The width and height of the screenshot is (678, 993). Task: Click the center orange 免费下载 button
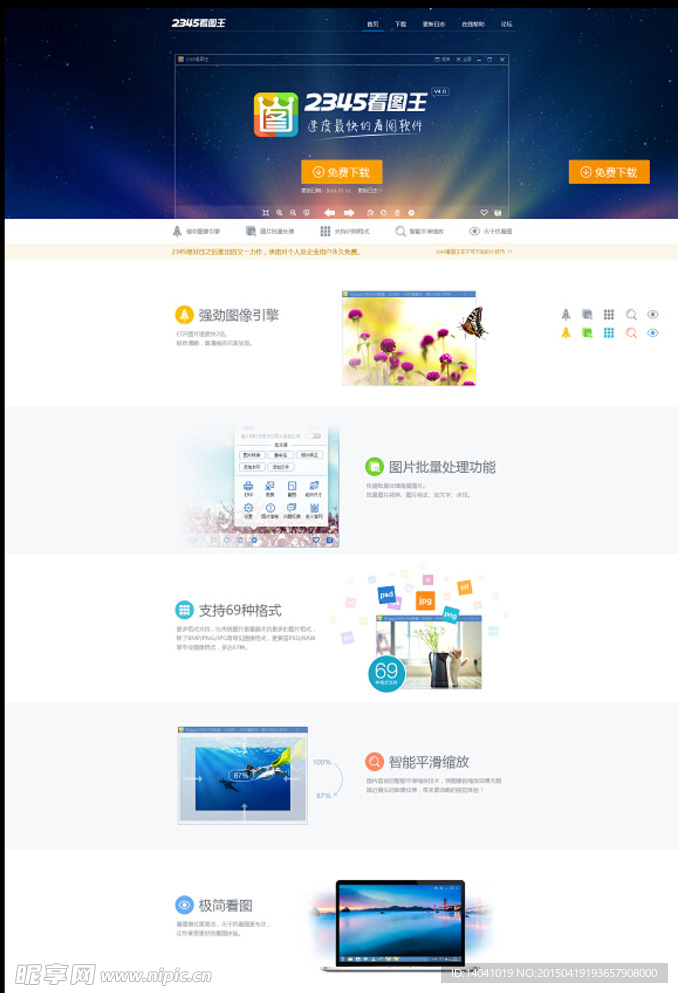click(341, 172)
